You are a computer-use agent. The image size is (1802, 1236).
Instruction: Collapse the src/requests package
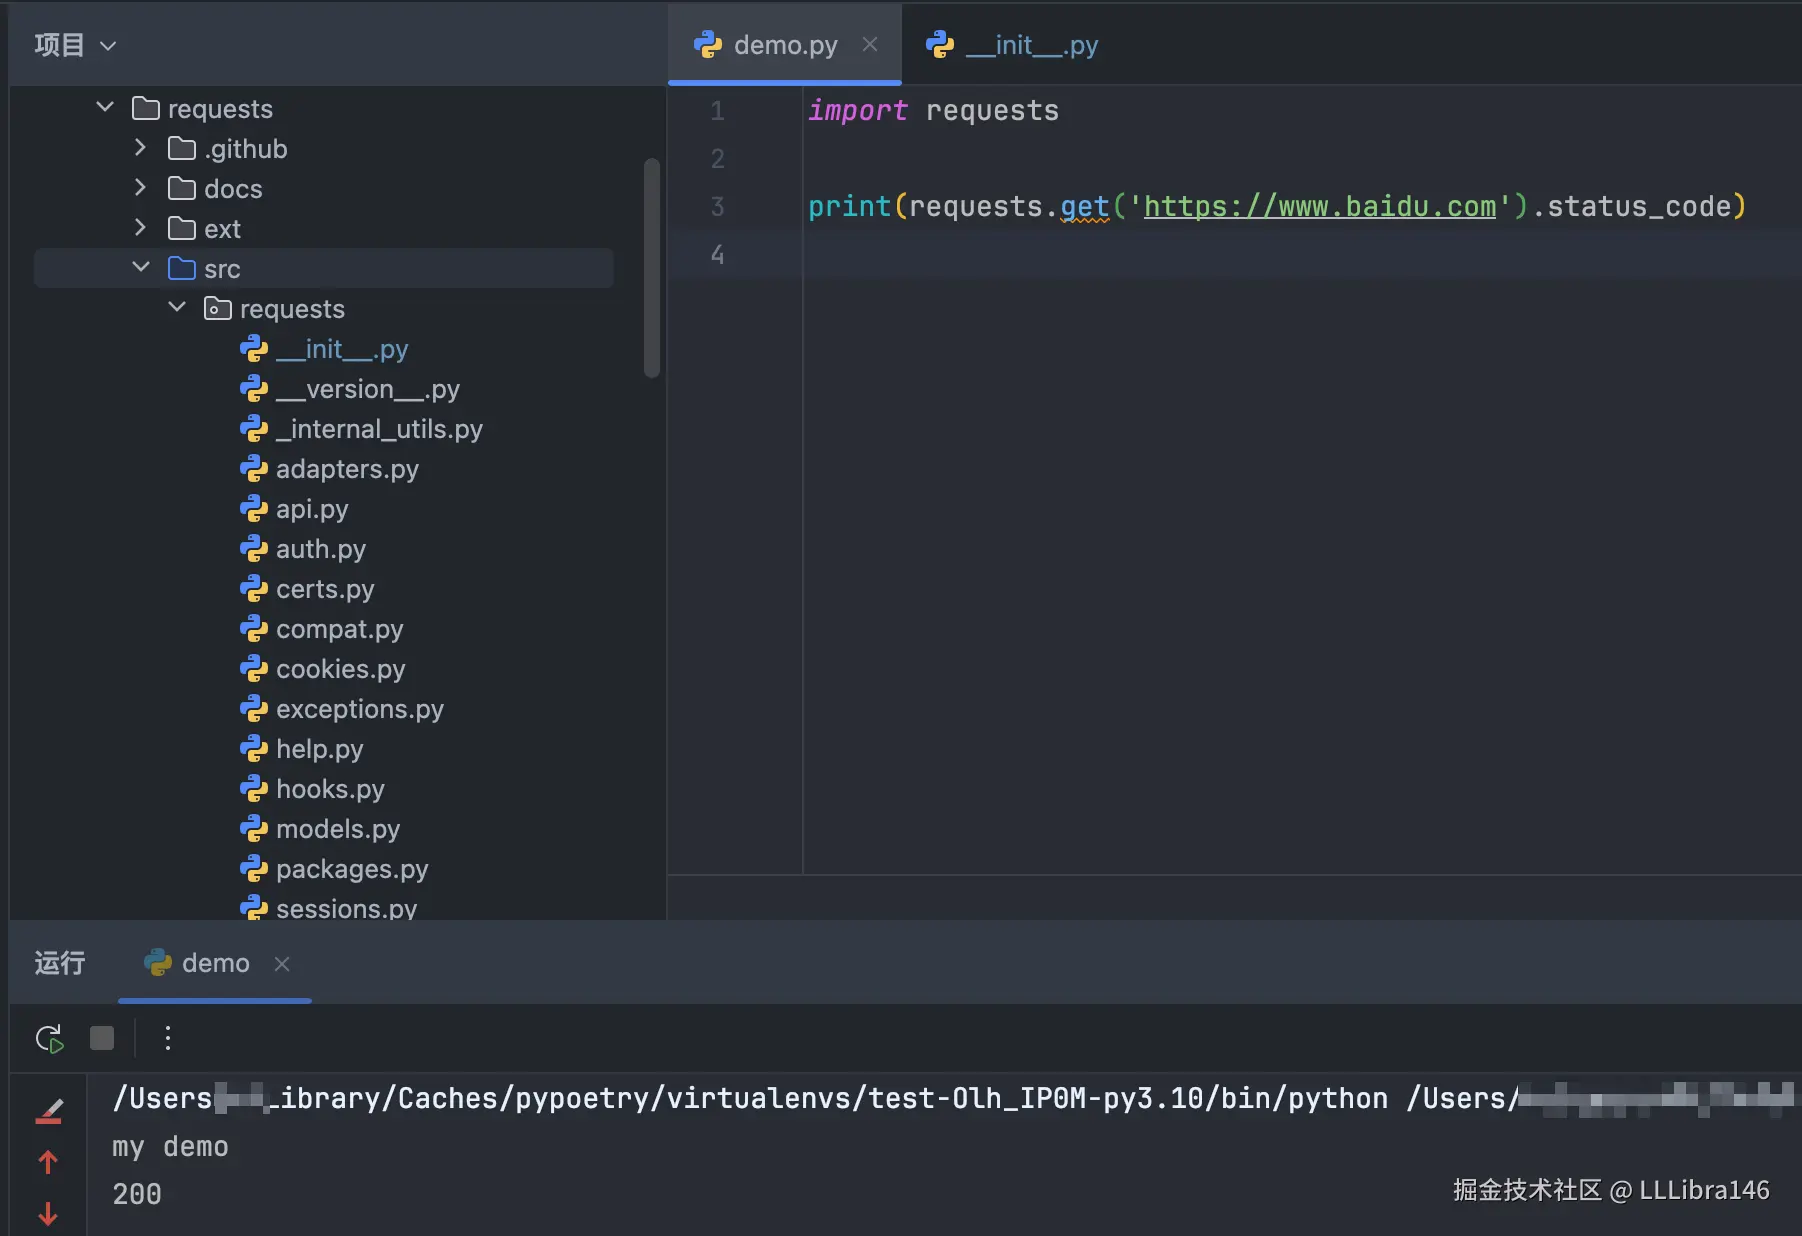point(177,307)
